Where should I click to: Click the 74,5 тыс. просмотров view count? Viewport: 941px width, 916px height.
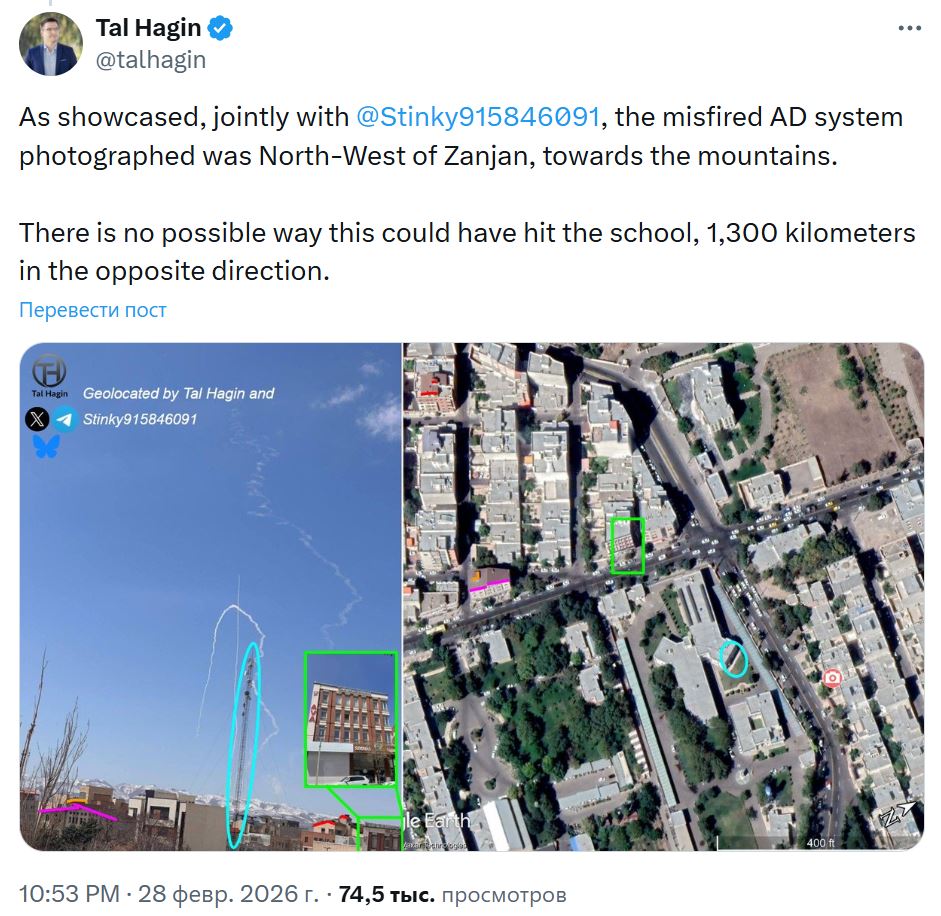(452, 894)
